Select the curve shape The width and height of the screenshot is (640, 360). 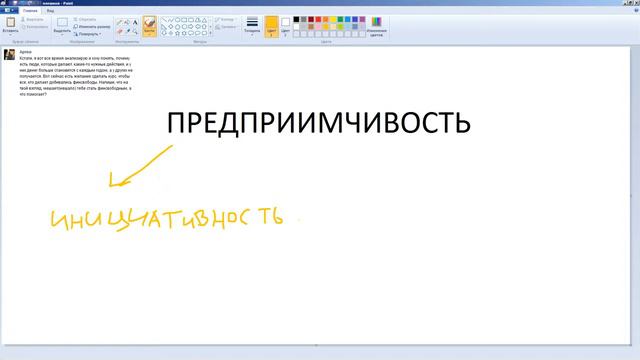pyautogui.click(x=171, y=20)
